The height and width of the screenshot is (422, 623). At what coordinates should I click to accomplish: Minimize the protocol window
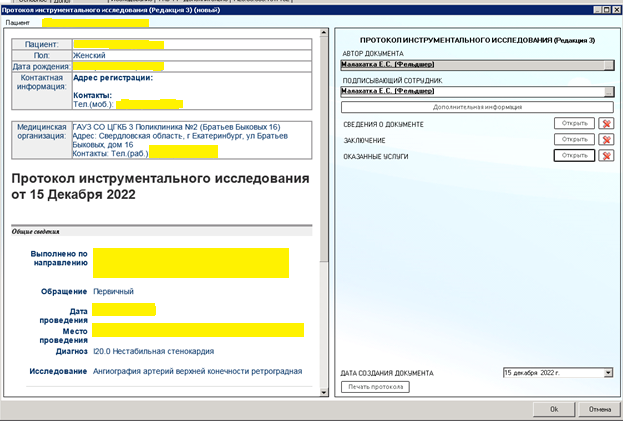(x=598, y=10)
